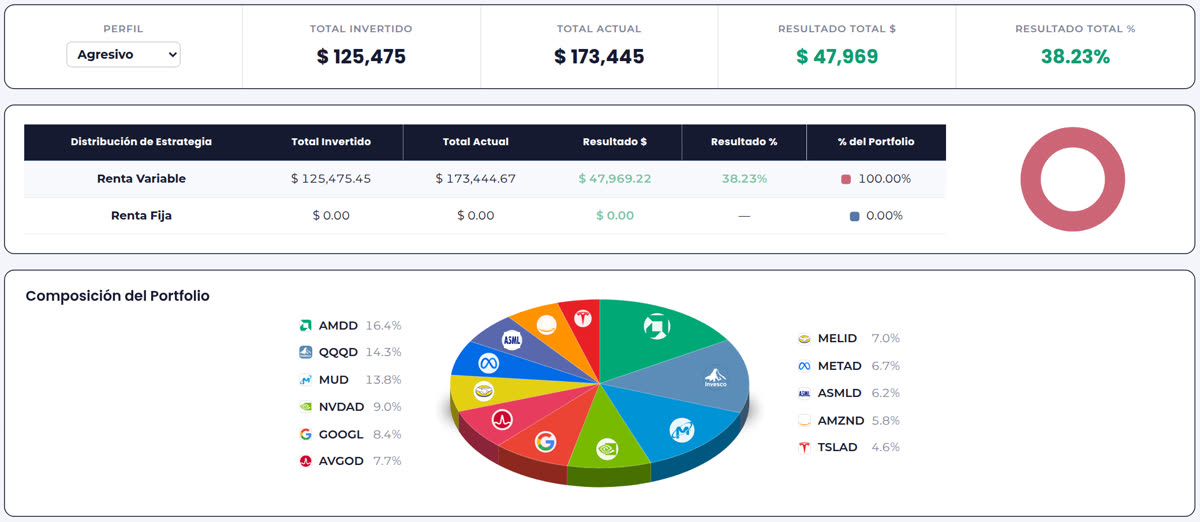The height and width of the screenshot is (522, 1200).
Task: Click the $ 173,444.67 table cell
Action: pos(476,179)
